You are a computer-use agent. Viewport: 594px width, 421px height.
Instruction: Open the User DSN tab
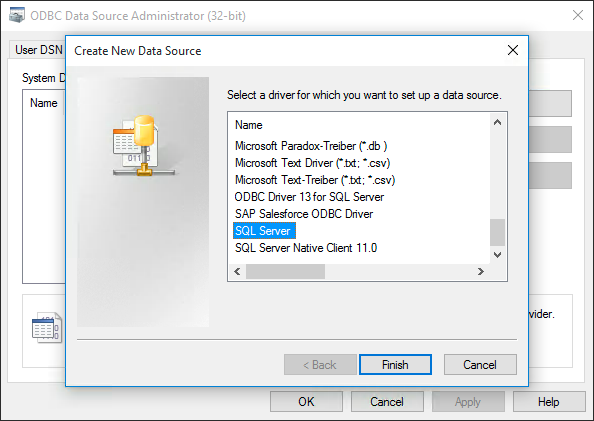(38, 50)
